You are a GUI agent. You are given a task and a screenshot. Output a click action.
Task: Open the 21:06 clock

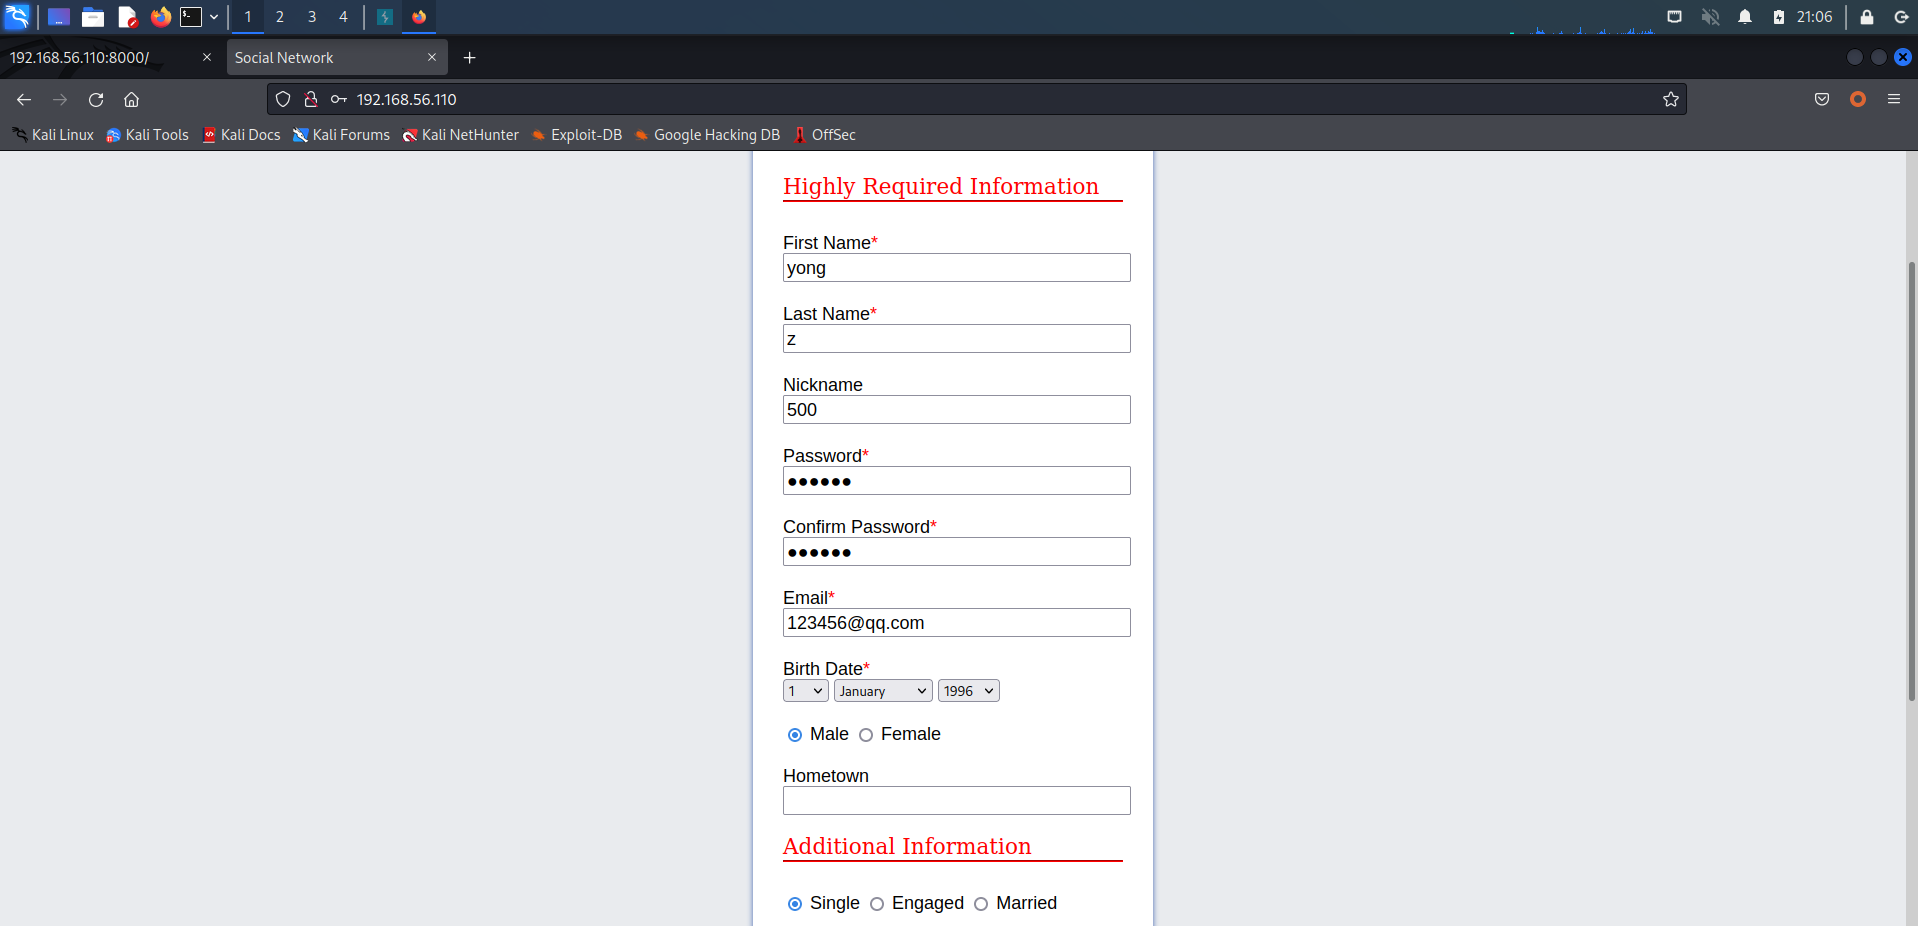[x=1814, y=17]
